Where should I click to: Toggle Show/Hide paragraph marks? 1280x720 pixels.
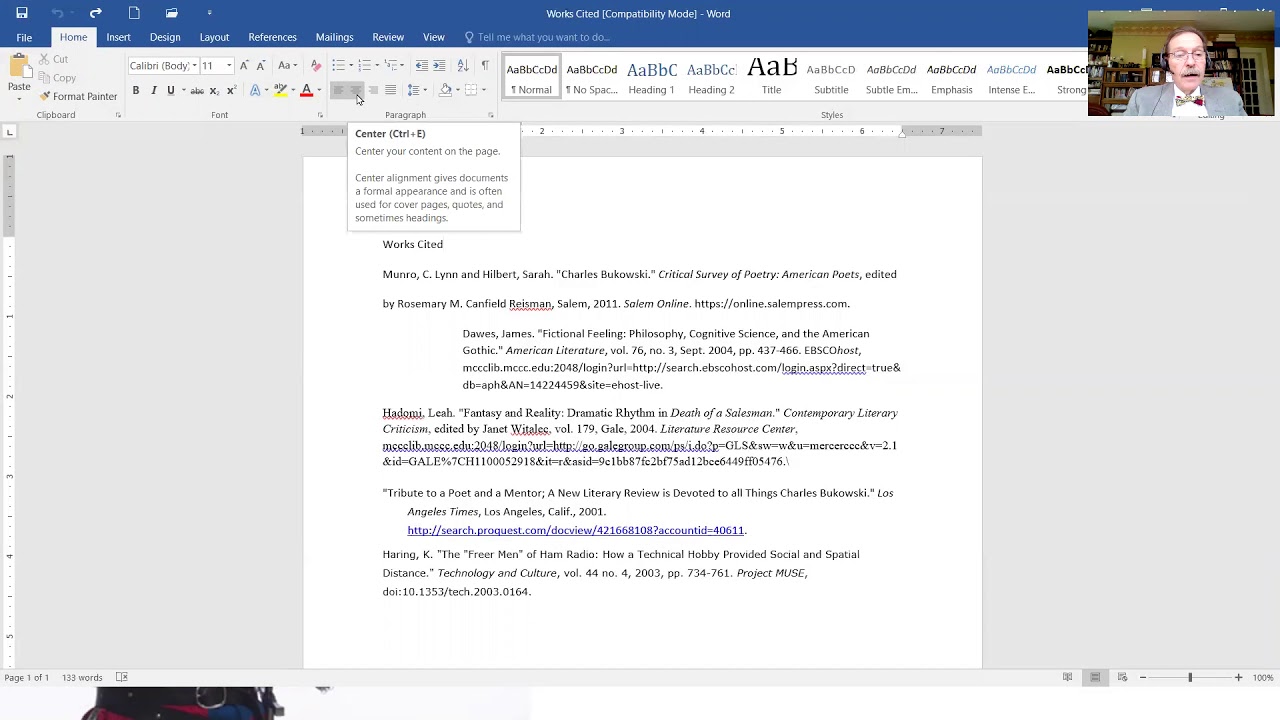(485, 65)
